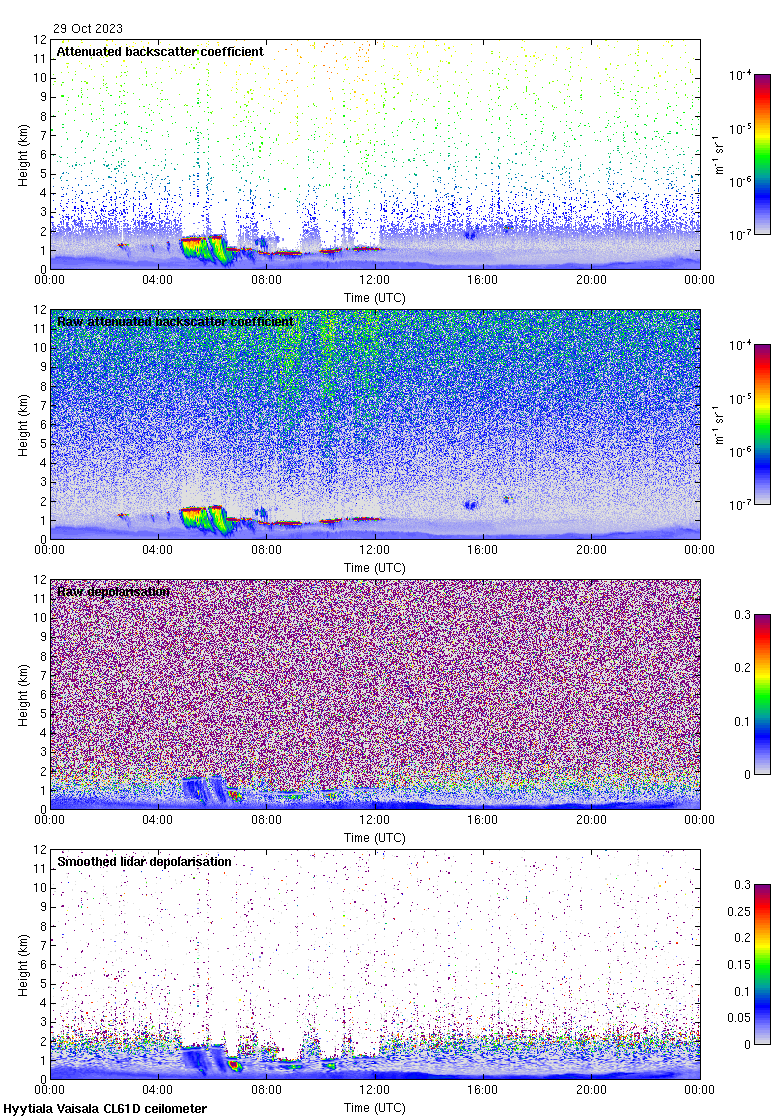Click the colorbar beside the Raw attenuated backscatter plot

click(x=762, y=424)
